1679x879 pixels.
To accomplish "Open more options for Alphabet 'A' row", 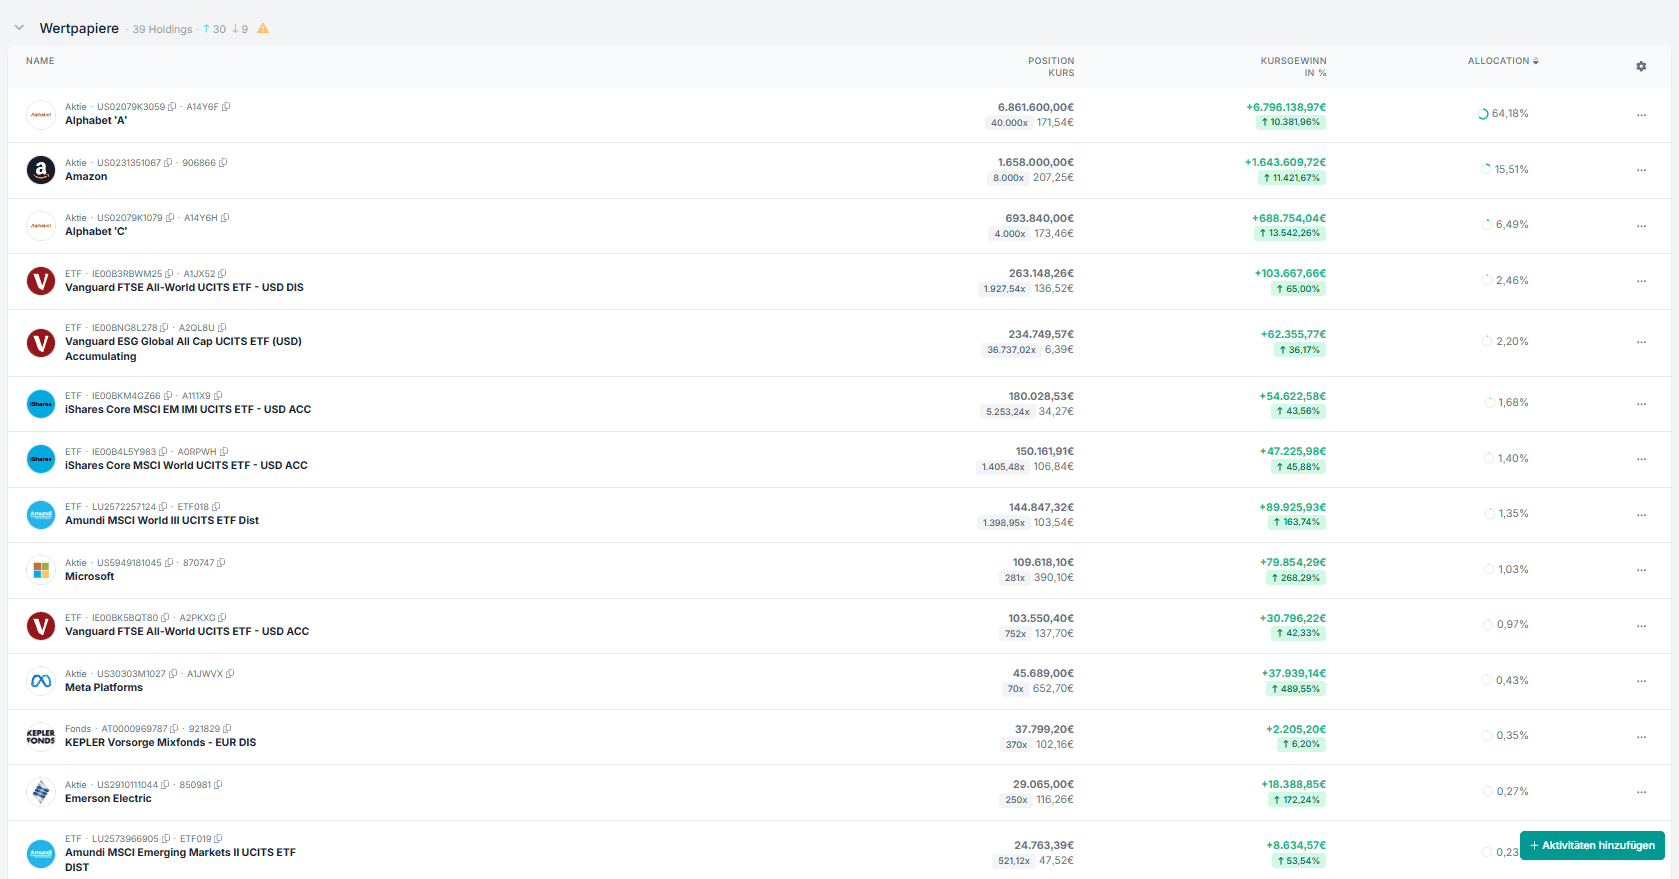I will [x=1641, y=115].
